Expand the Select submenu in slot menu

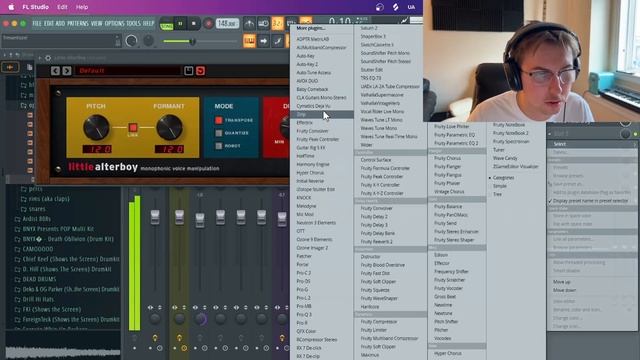(592, 144)
